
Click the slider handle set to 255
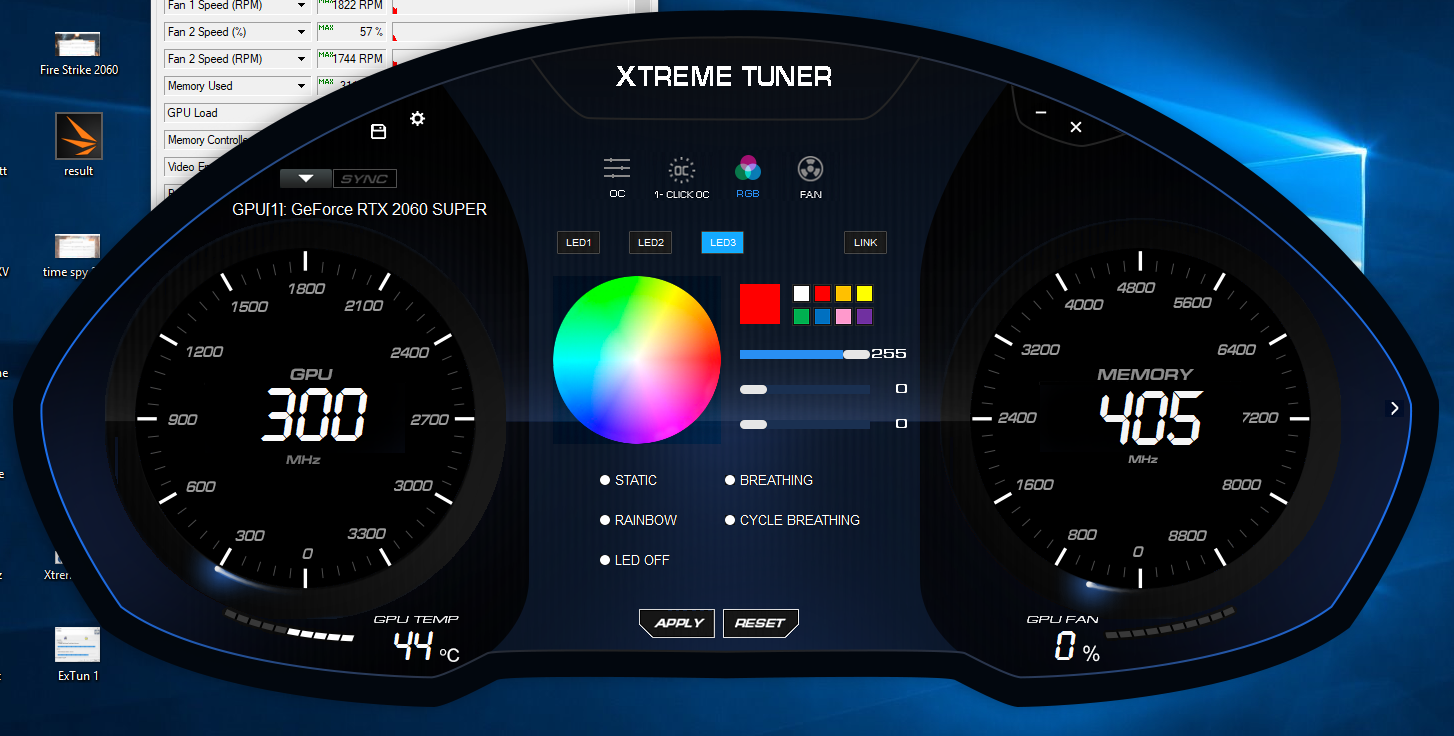click(856, 354)
